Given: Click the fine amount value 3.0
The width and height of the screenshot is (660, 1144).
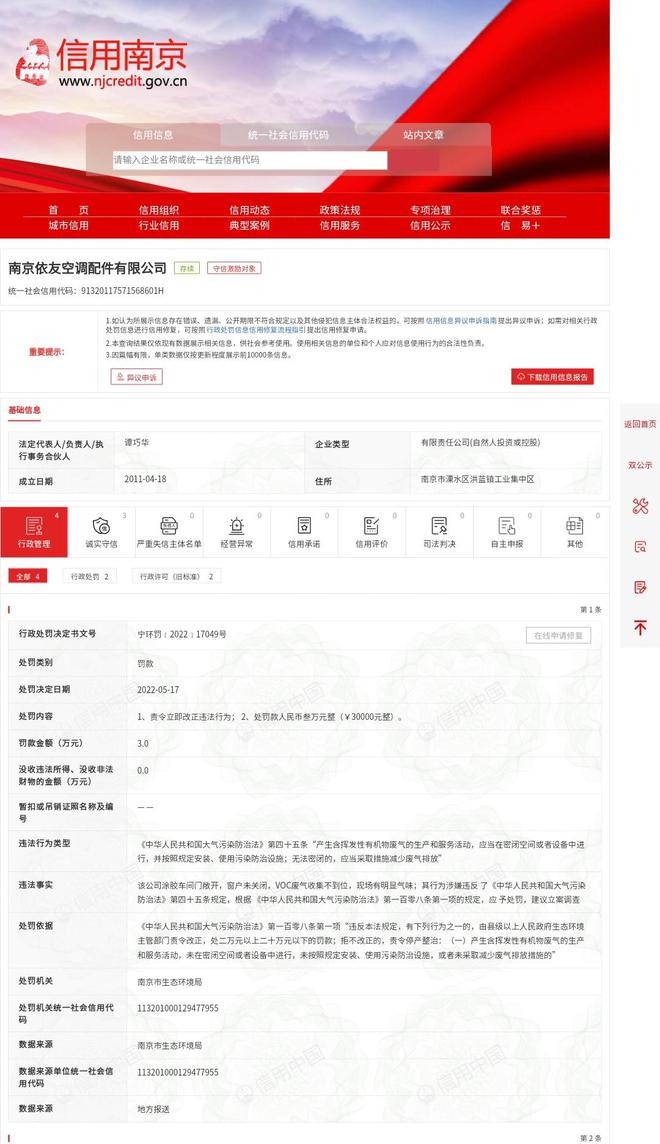Looking at the screenshot, I should click(x=143, y=743).
